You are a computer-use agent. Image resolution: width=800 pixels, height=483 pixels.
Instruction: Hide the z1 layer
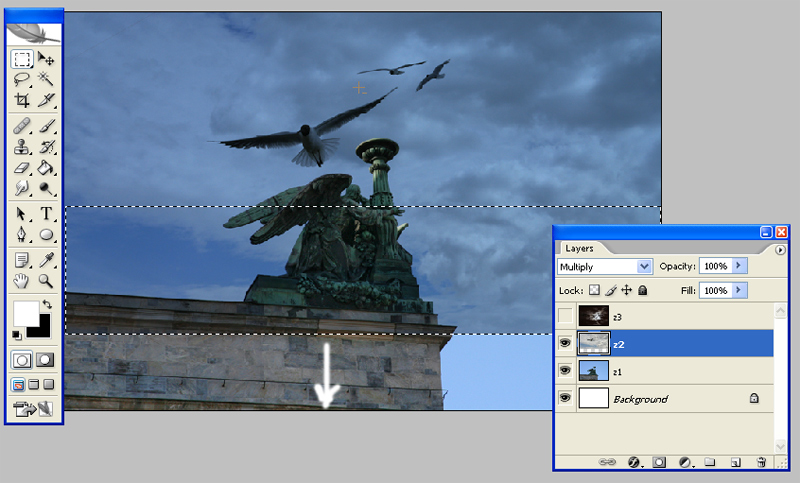[565, 371]
